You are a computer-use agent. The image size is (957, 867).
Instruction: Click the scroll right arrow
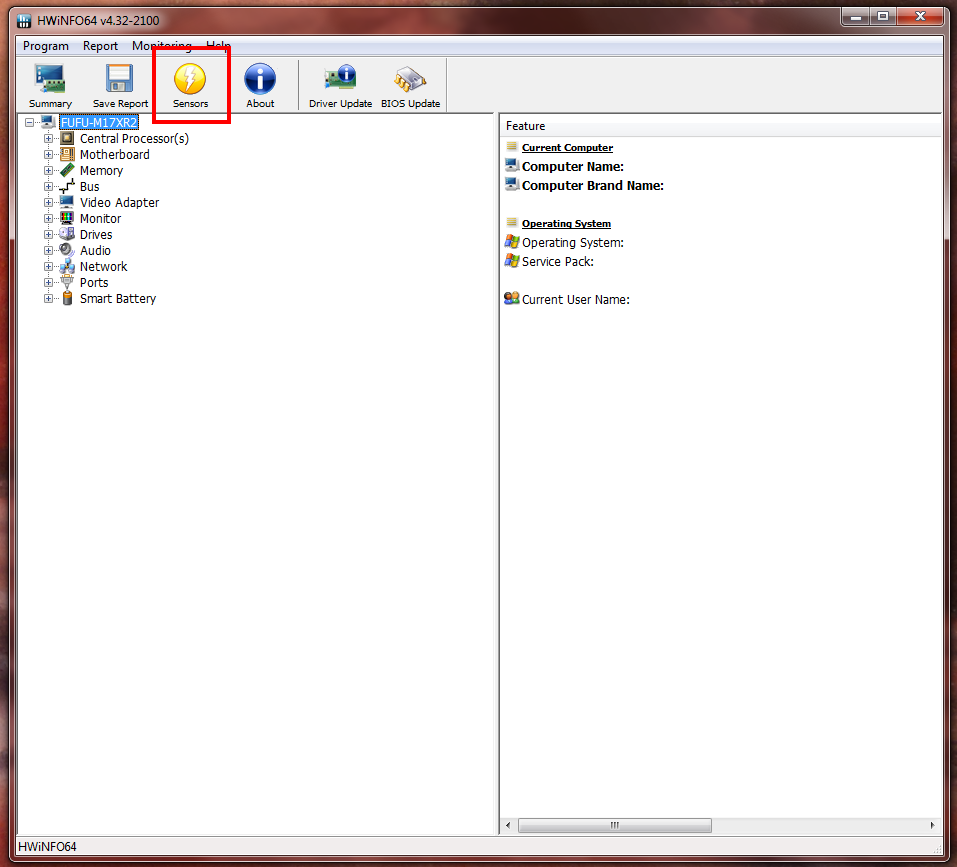(933, 826)
